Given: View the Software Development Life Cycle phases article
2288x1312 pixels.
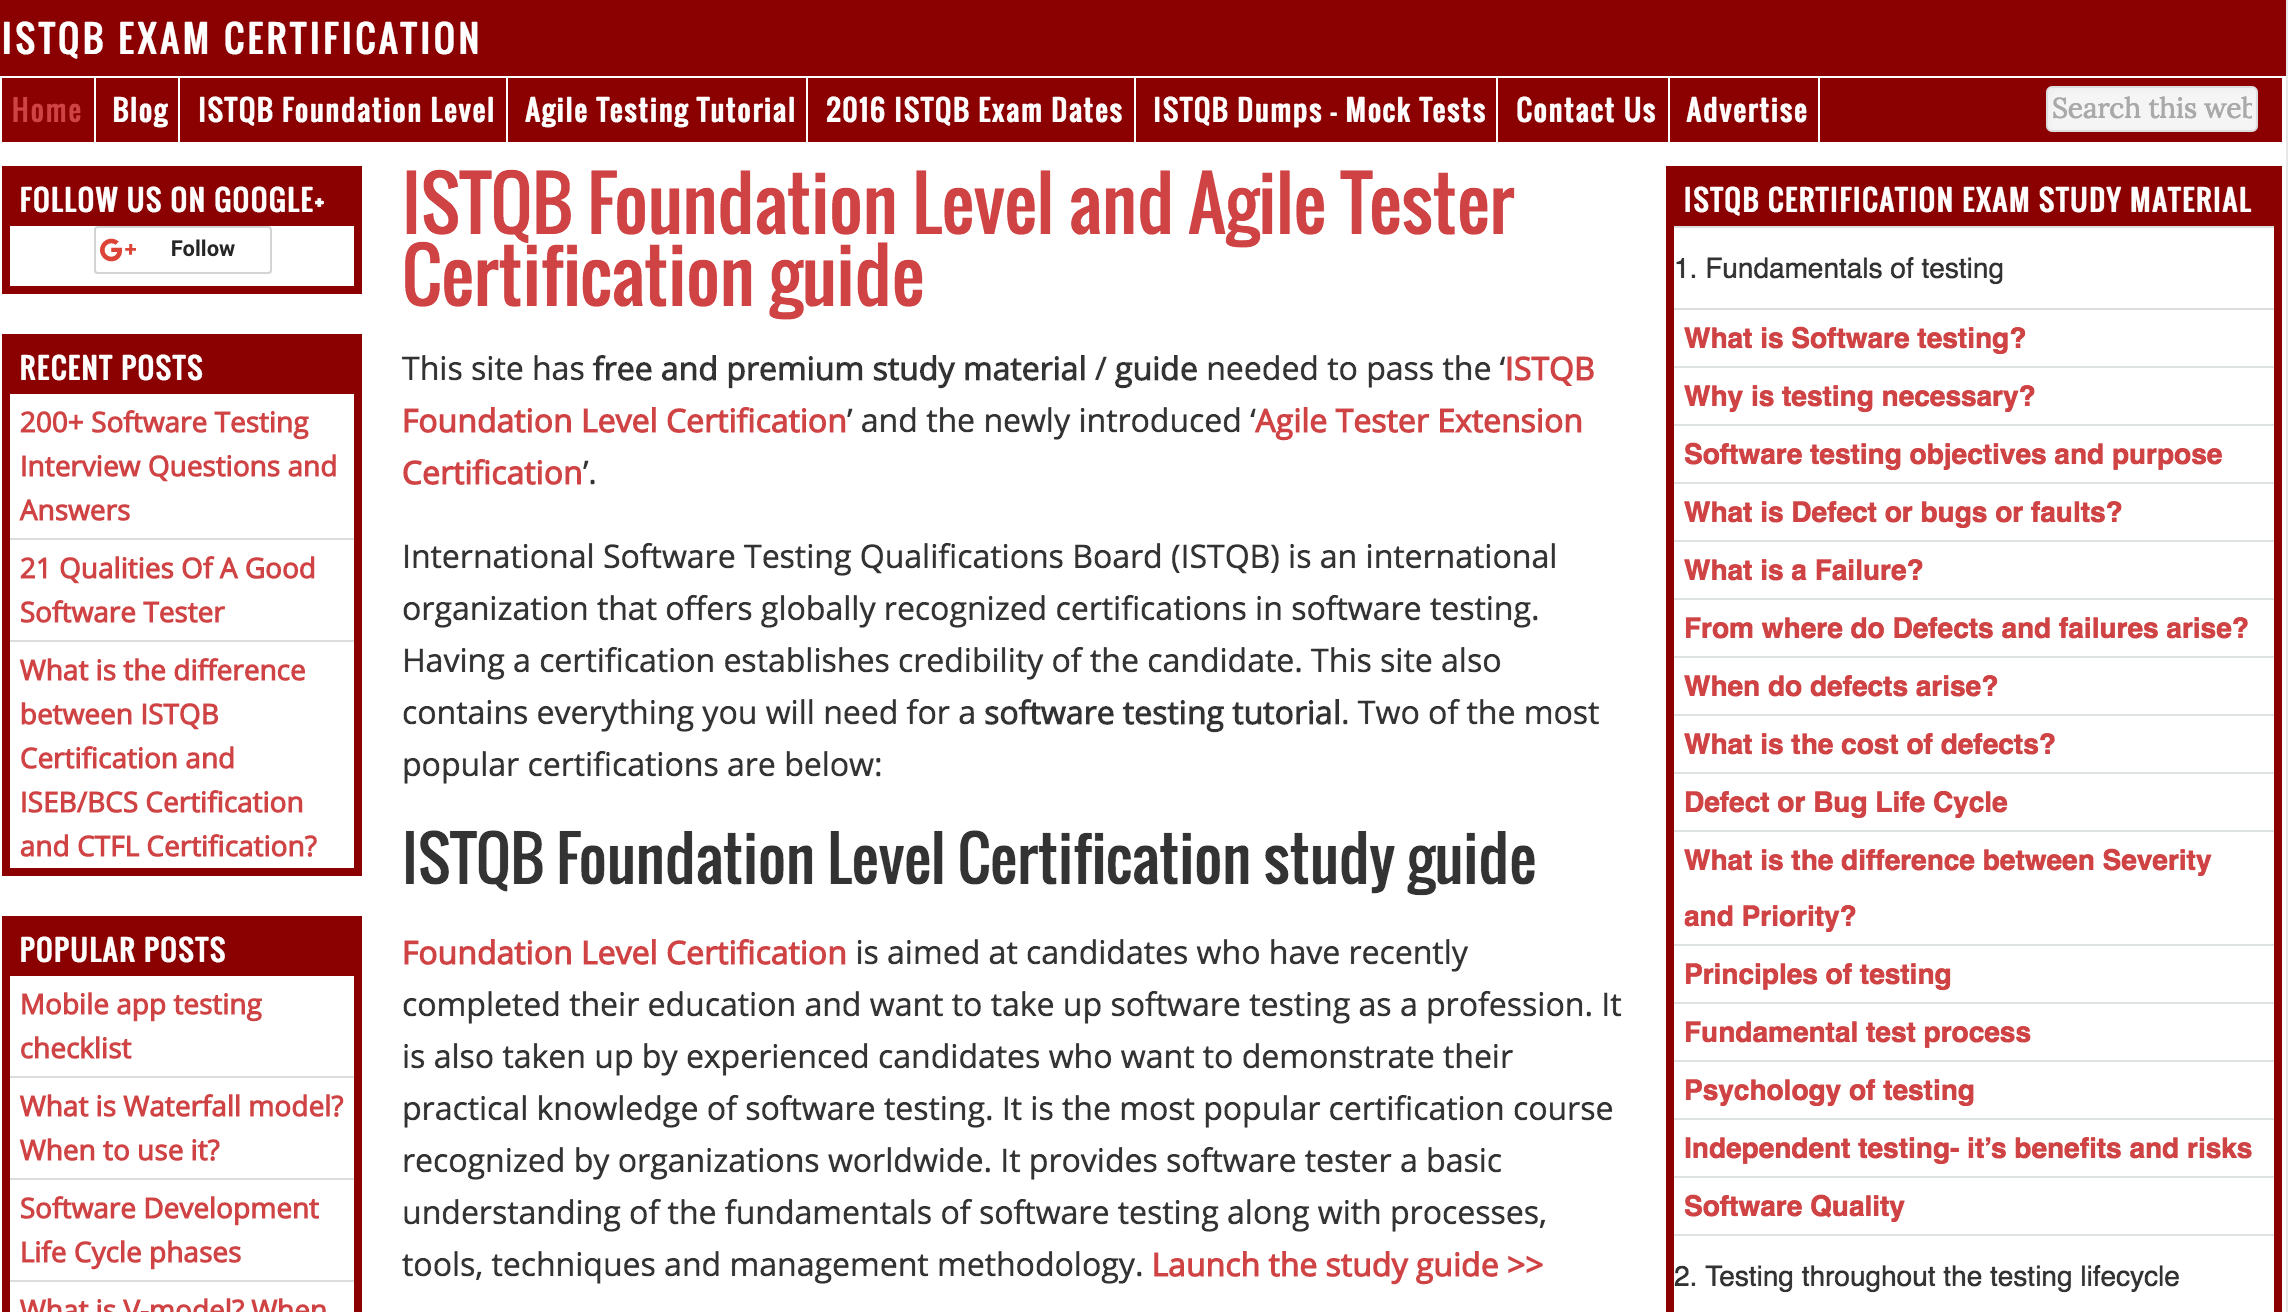Looking at the screenshot, I should 170,1230.
